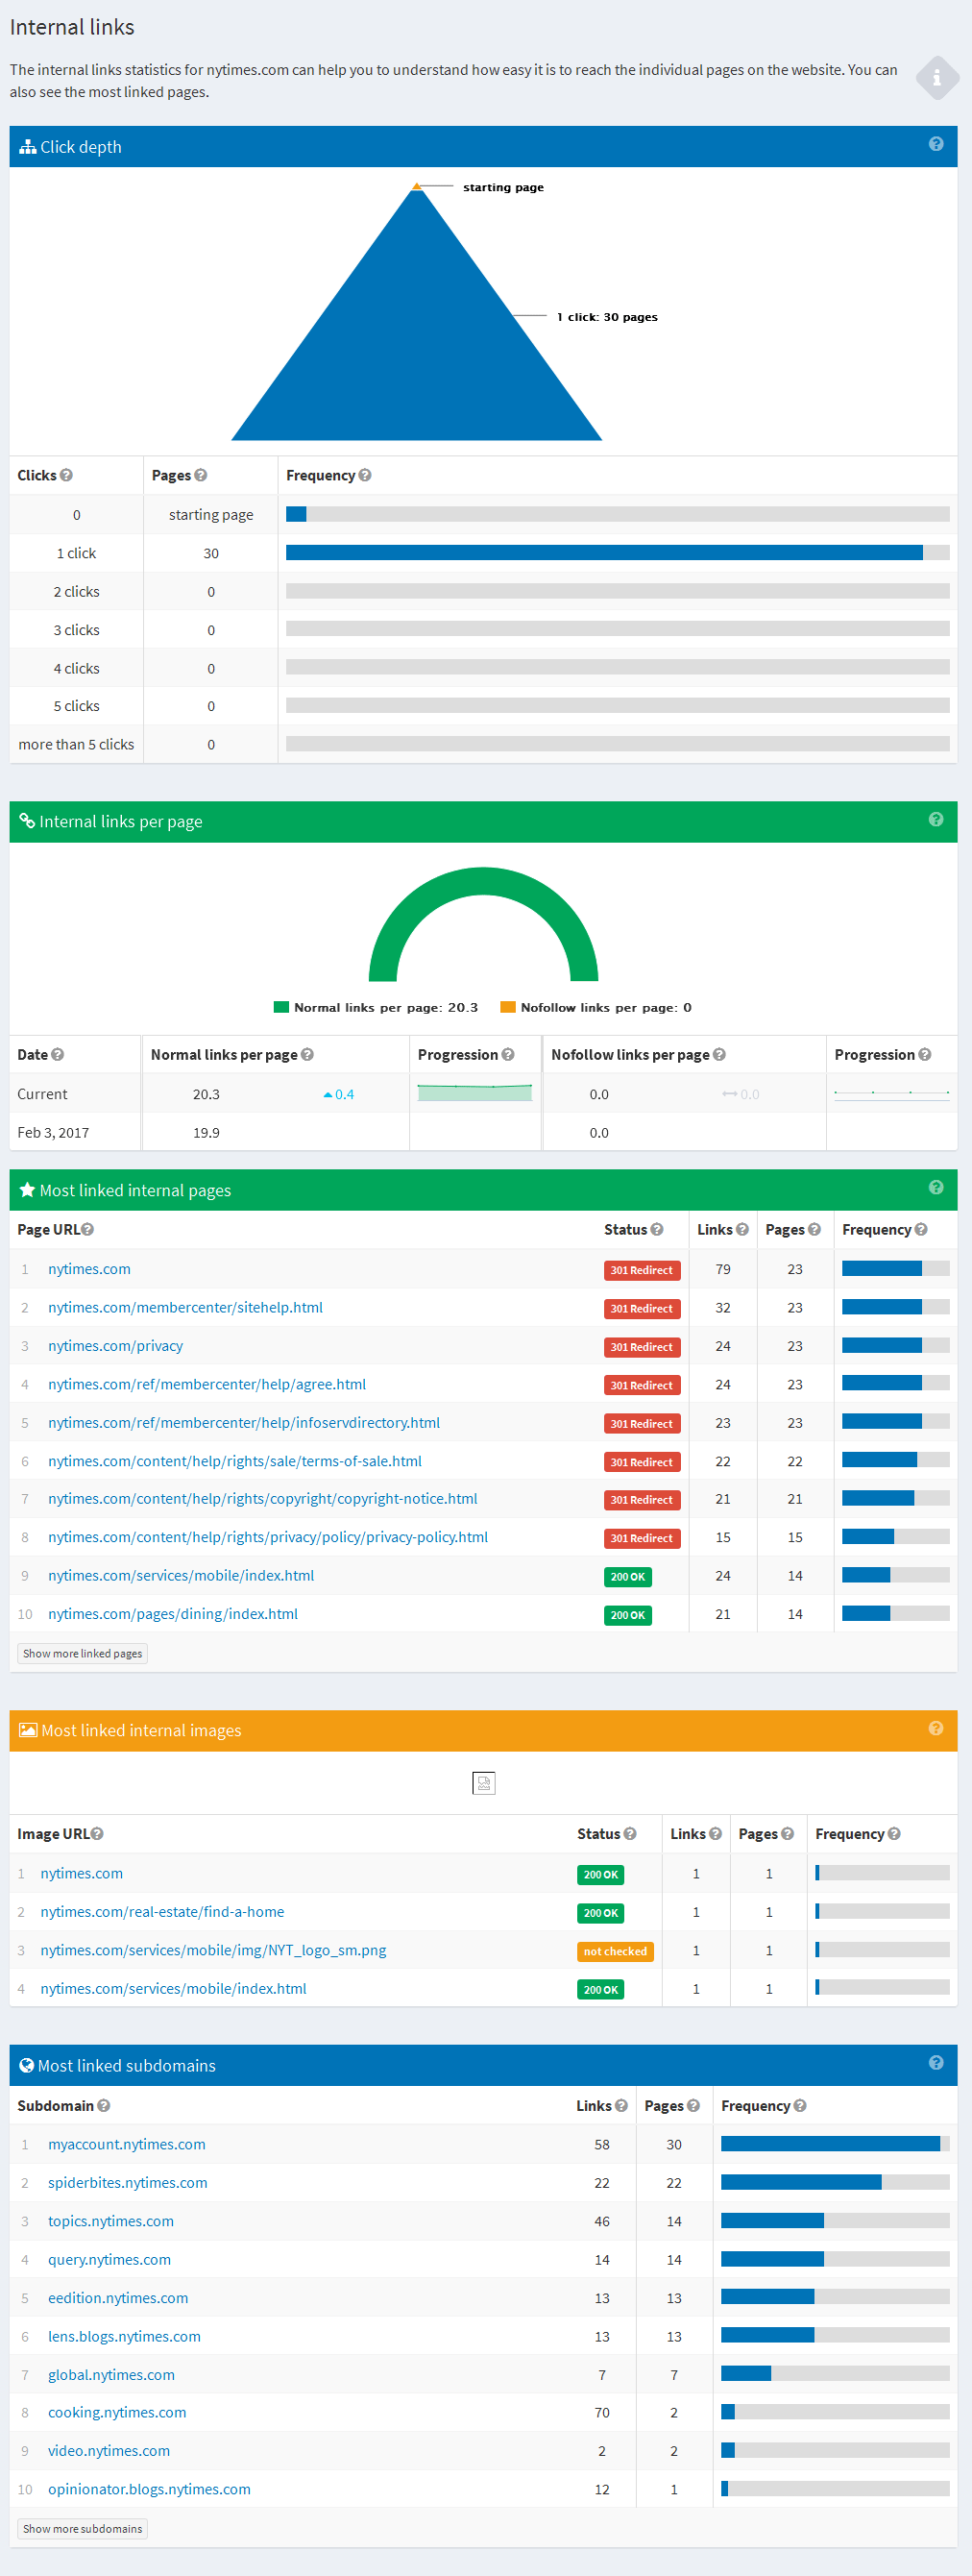Click help icon beside Image URL column

click(97, 1833)
